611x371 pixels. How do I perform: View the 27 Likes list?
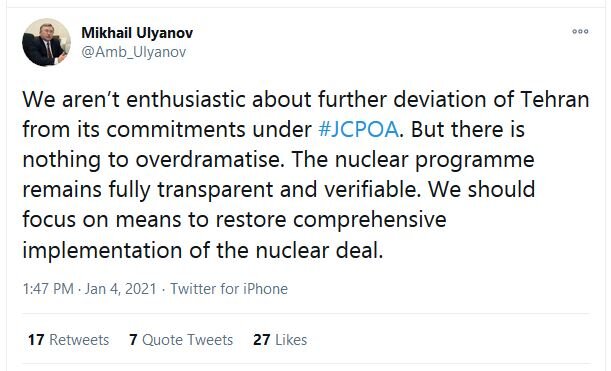(280, 339)
